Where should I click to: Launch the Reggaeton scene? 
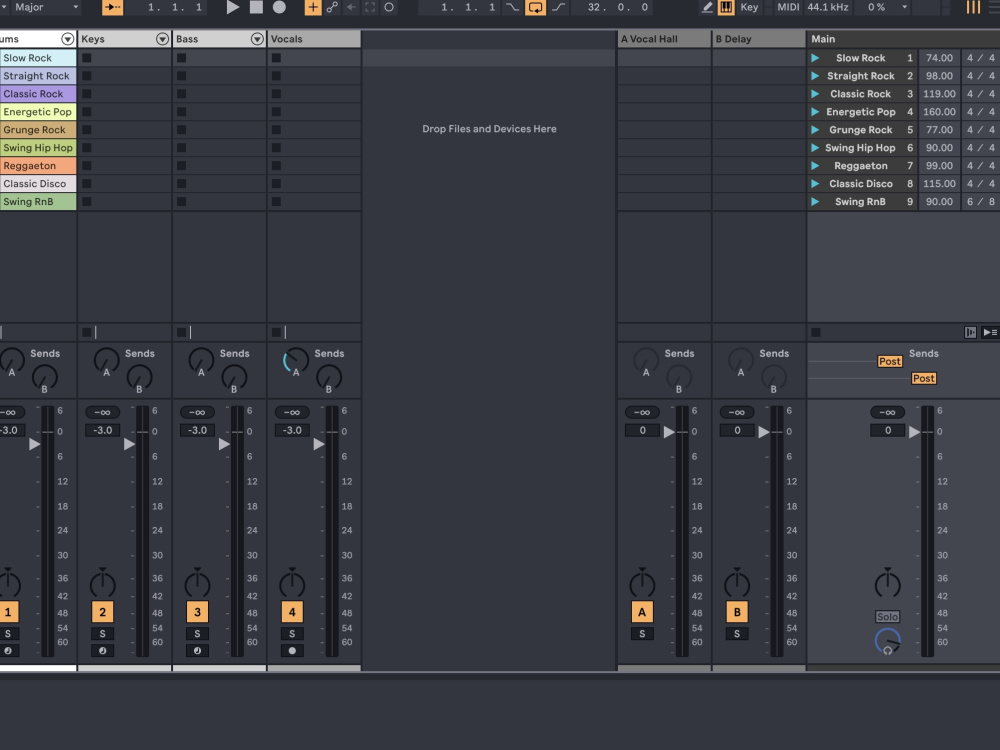pyautogui.click(x=815, y=166)
